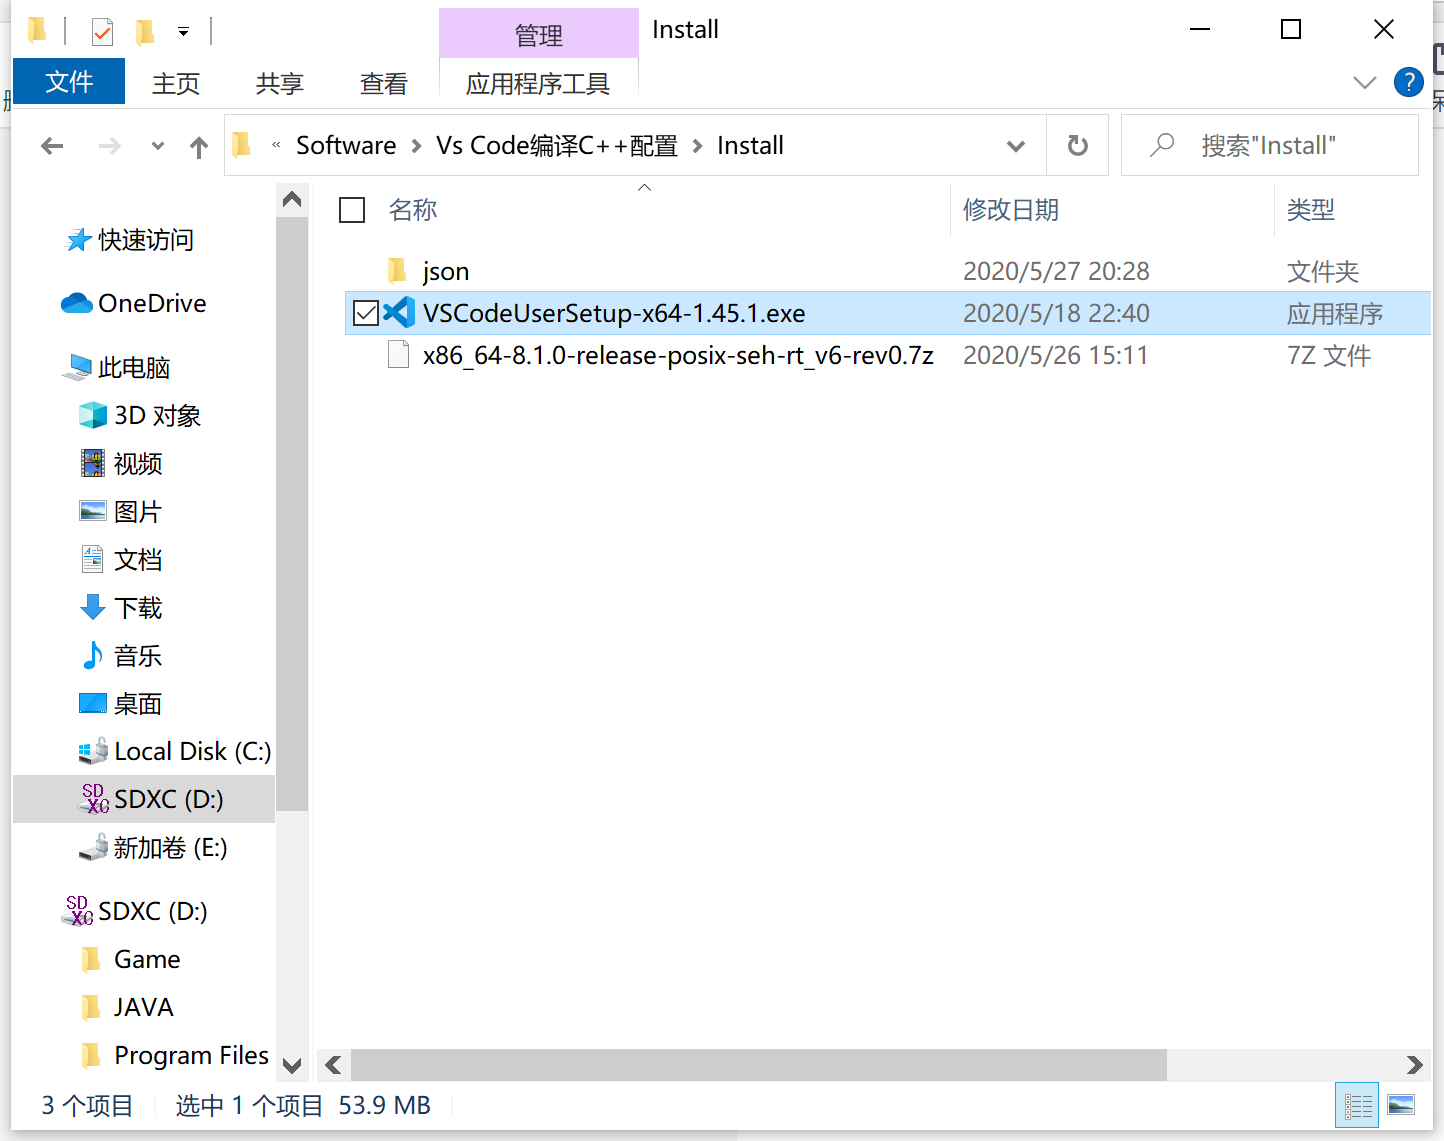
Task: Uncheck the VSCodeUserSetup-x64-1.45.1.exe checkbox
Action: click(366, 313)
